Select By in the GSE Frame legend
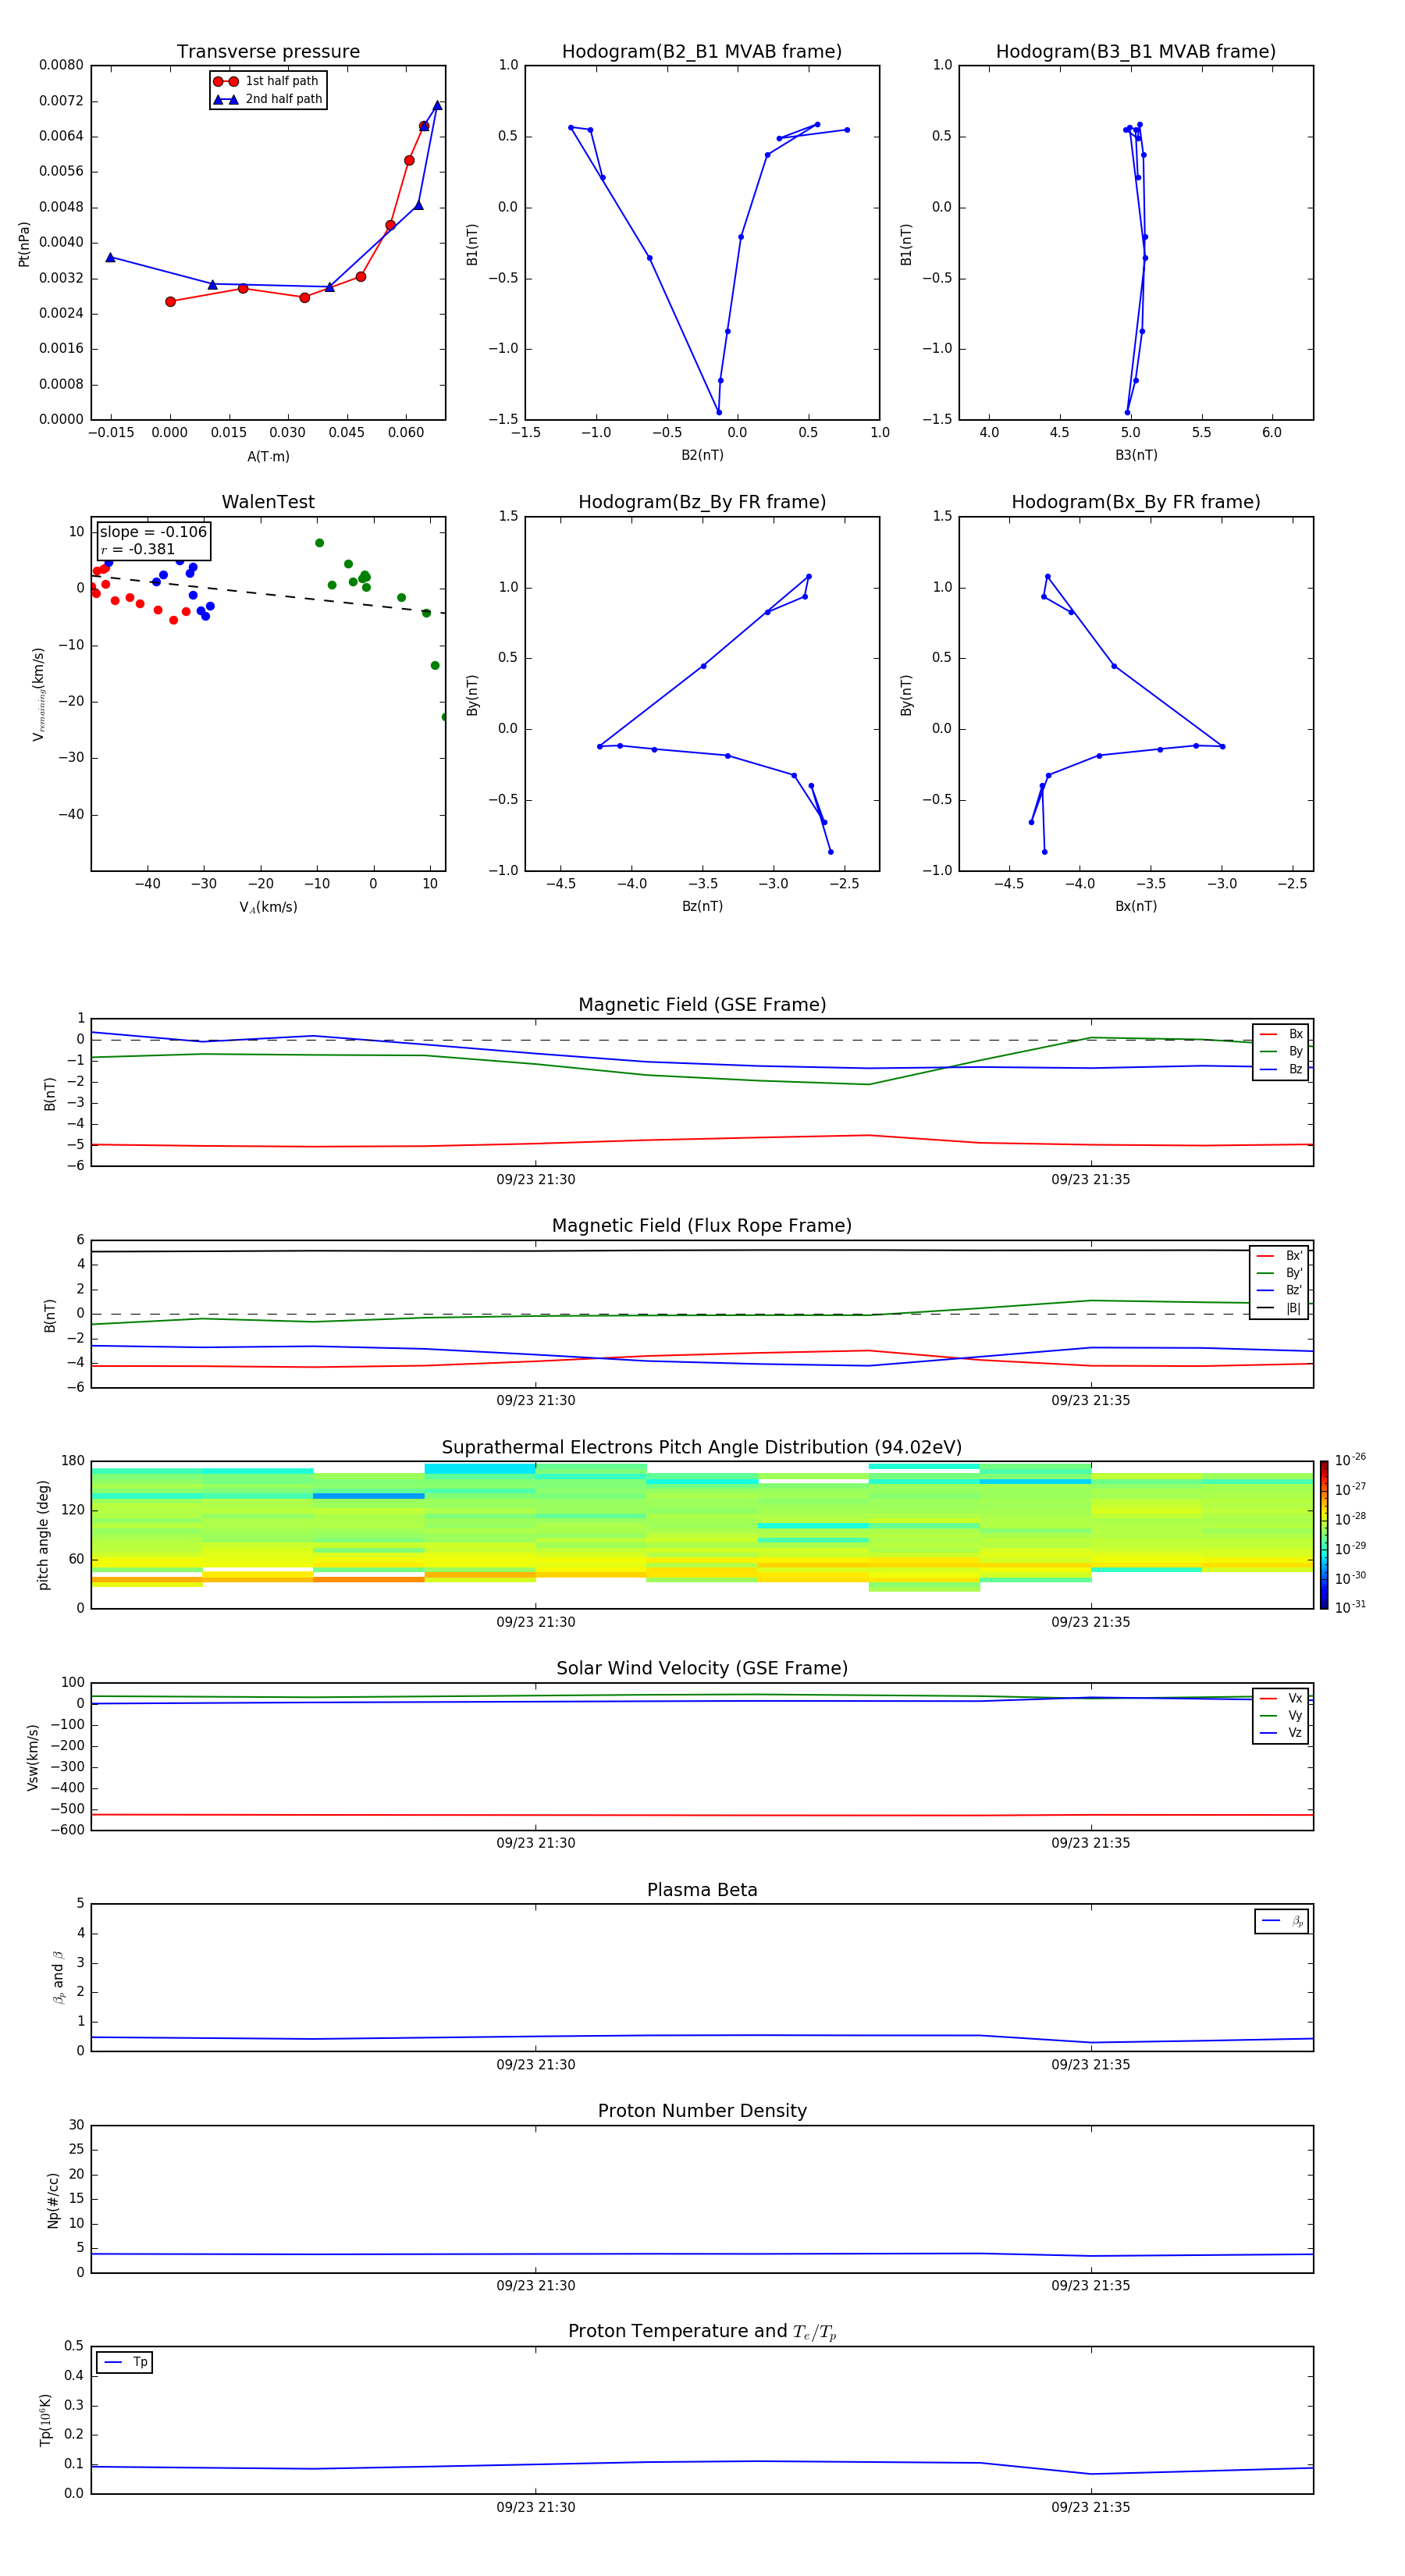This screenshot has height=2576, width=1405. click(x=1281, y=1051)
